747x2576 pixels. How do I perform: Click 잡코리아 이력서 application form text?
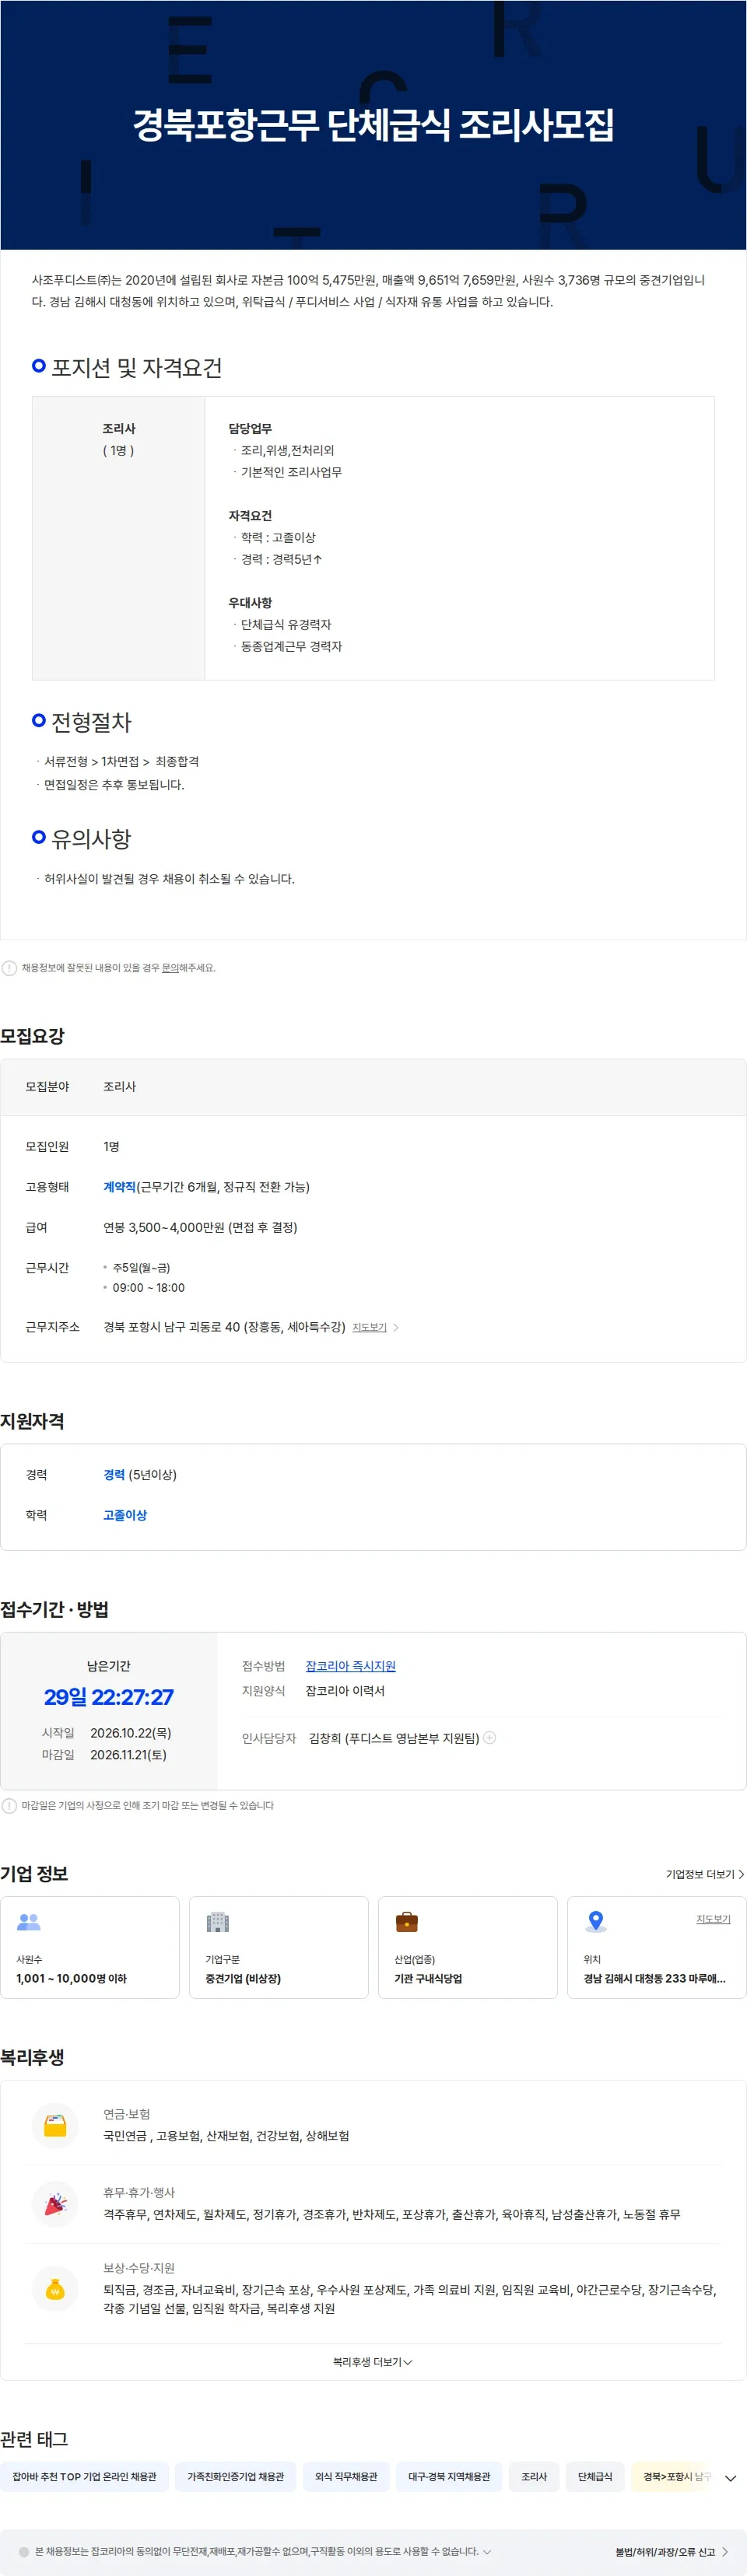point(345,1691)
